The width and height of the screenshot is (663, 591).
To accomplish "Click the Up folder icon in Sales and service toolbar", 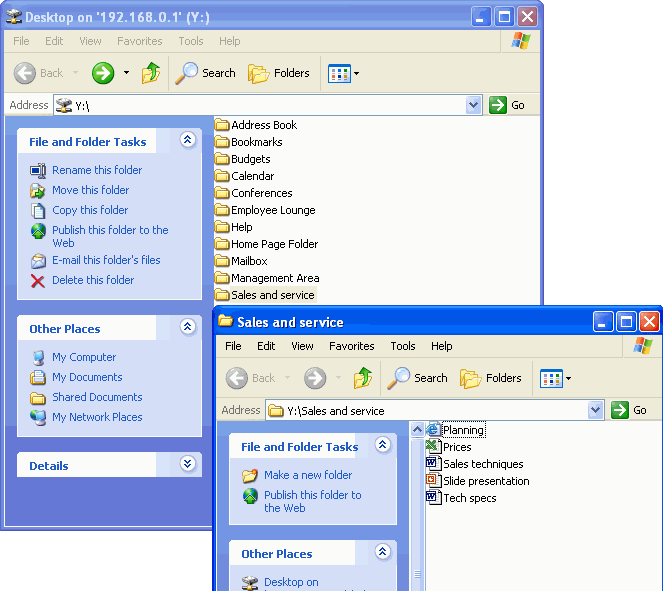I will tap(363, 378).
